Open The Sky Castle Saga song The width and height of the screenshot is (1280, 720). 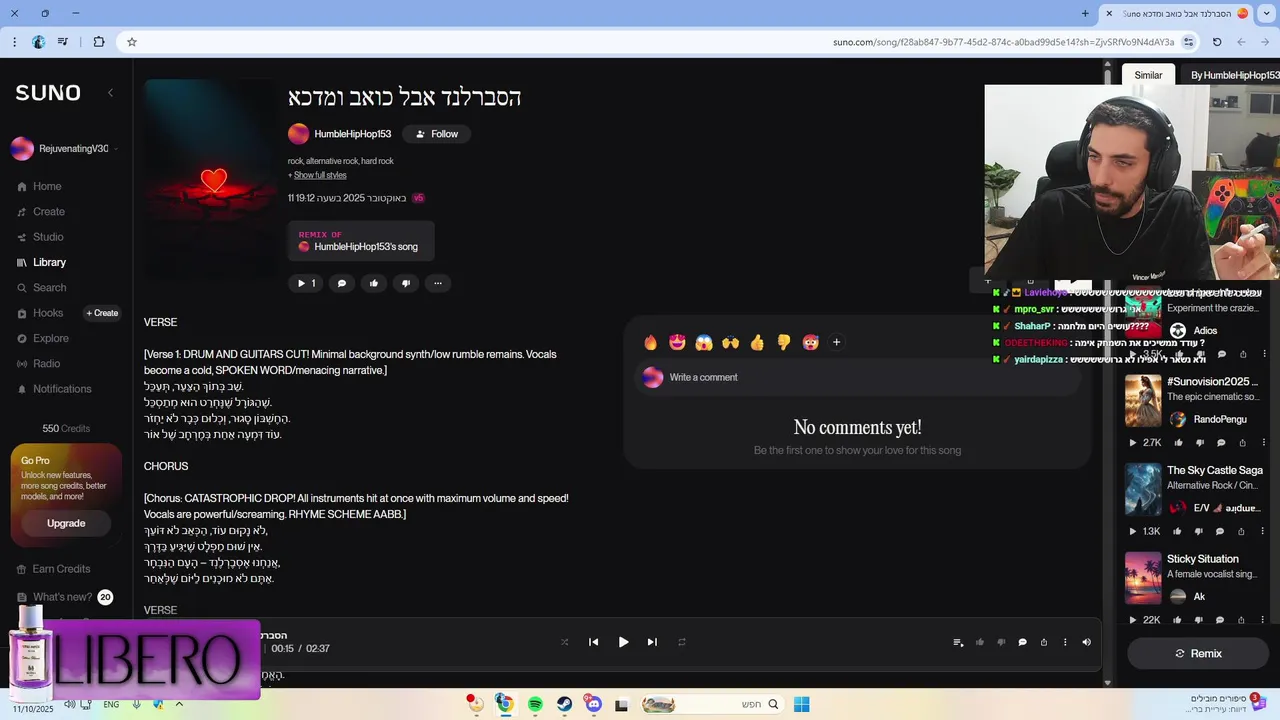tap(1214, 470)
